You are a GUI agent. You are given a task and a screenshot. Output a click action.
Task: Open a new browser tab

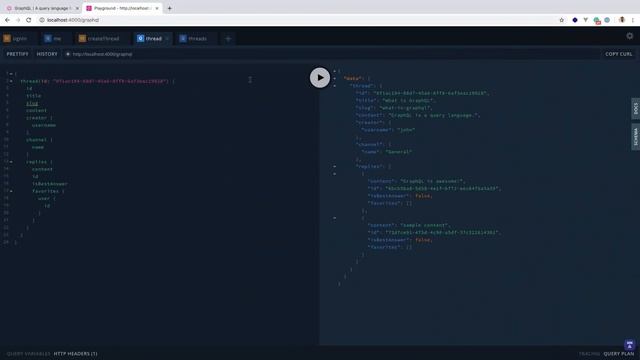[x=169, y=8]
